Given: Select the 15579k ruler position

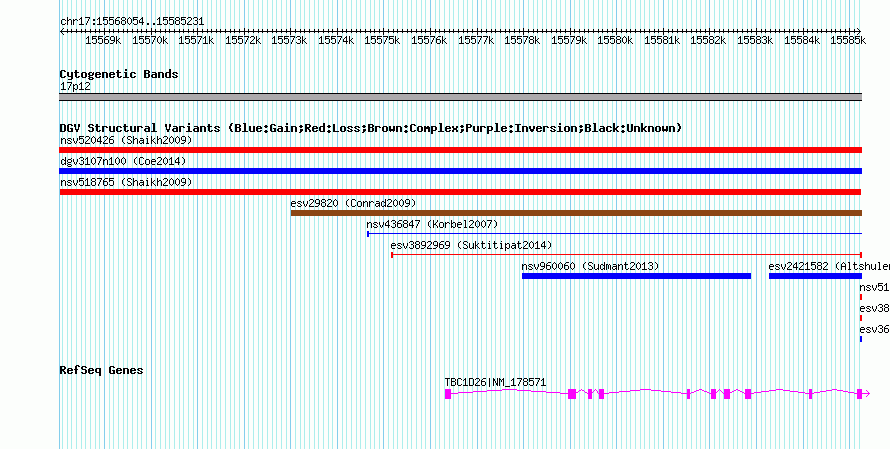Looking at the screenshot, I should tap(569, 40).
